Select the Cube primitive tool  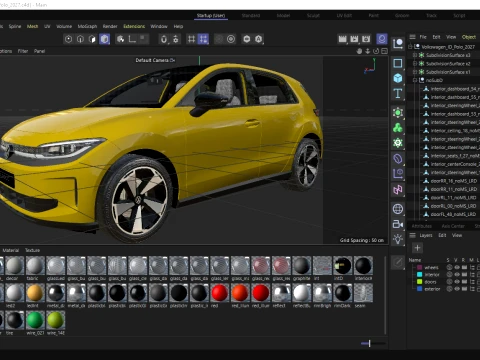pyautogui.click(x=398, y=78)
